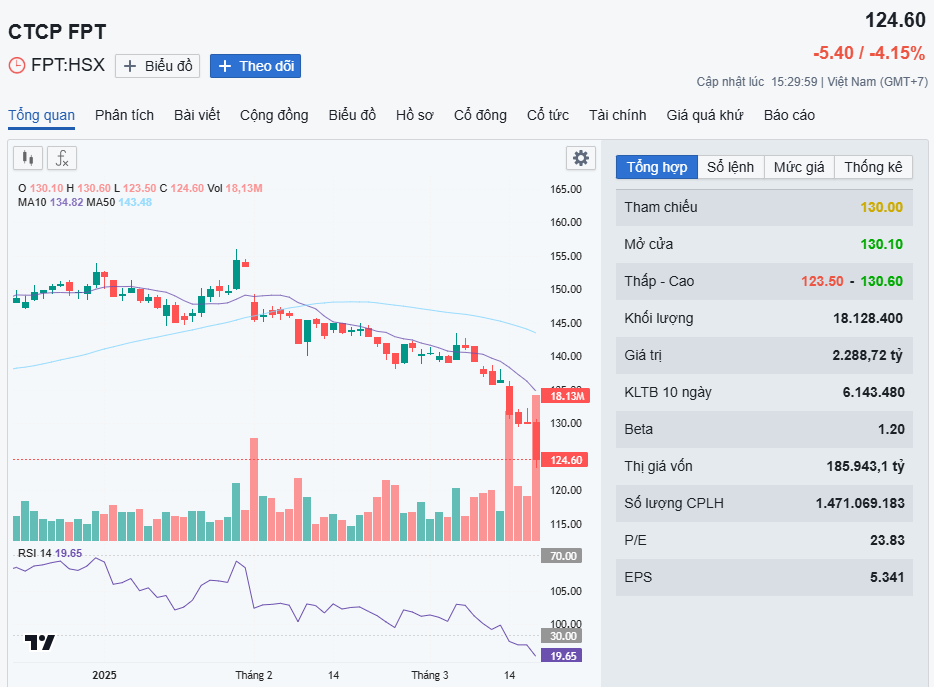Screen dimensions: 934x687
Task: Click the EPS value 5.341
Action: 887,577
